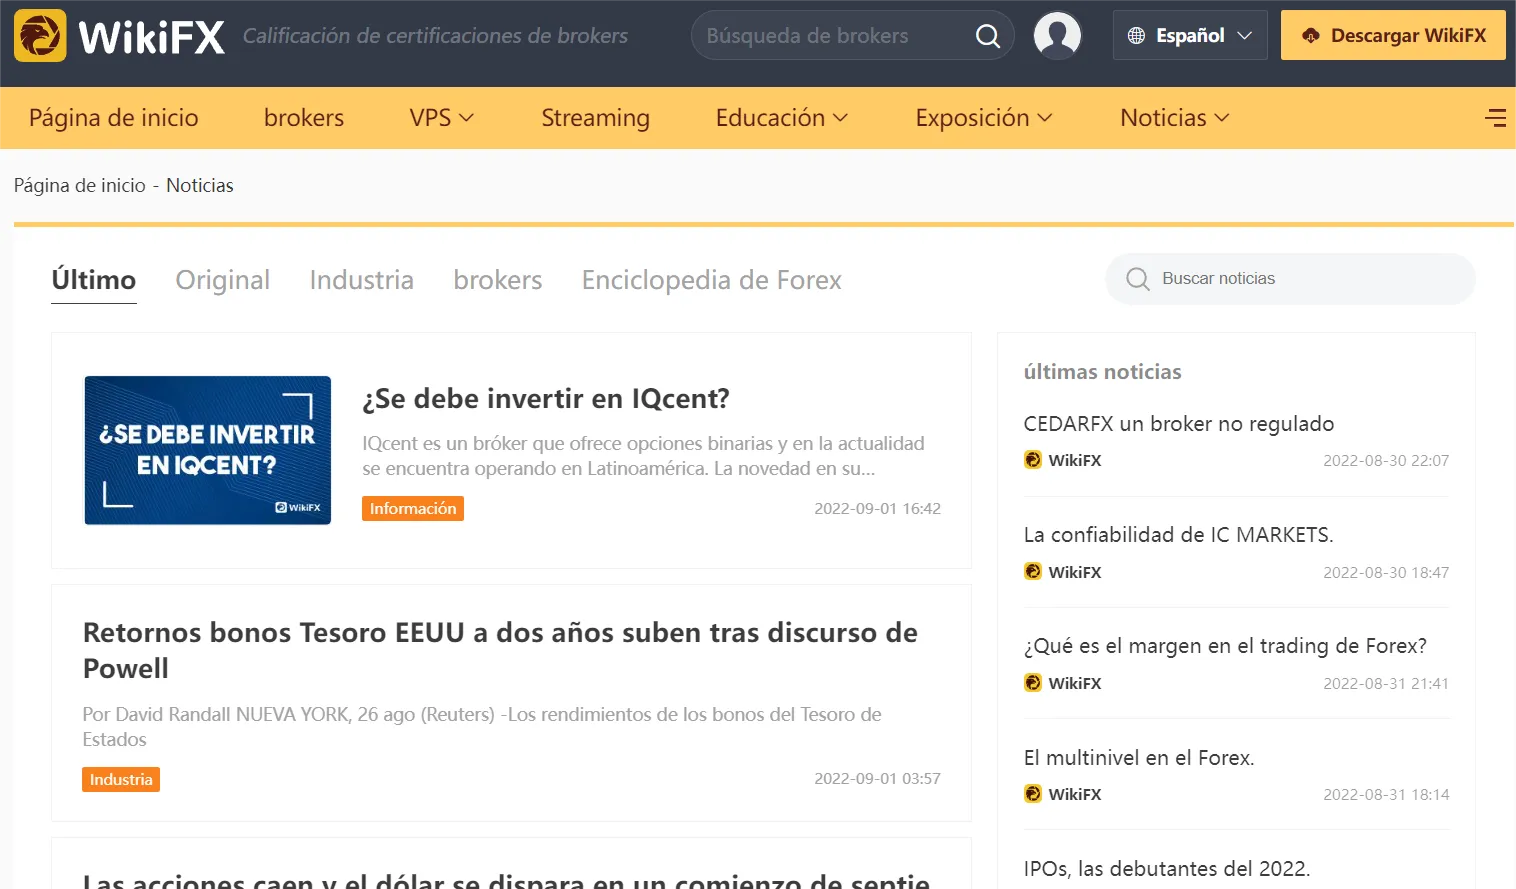Click Por David Randall summary text

[x=482, y=727]
